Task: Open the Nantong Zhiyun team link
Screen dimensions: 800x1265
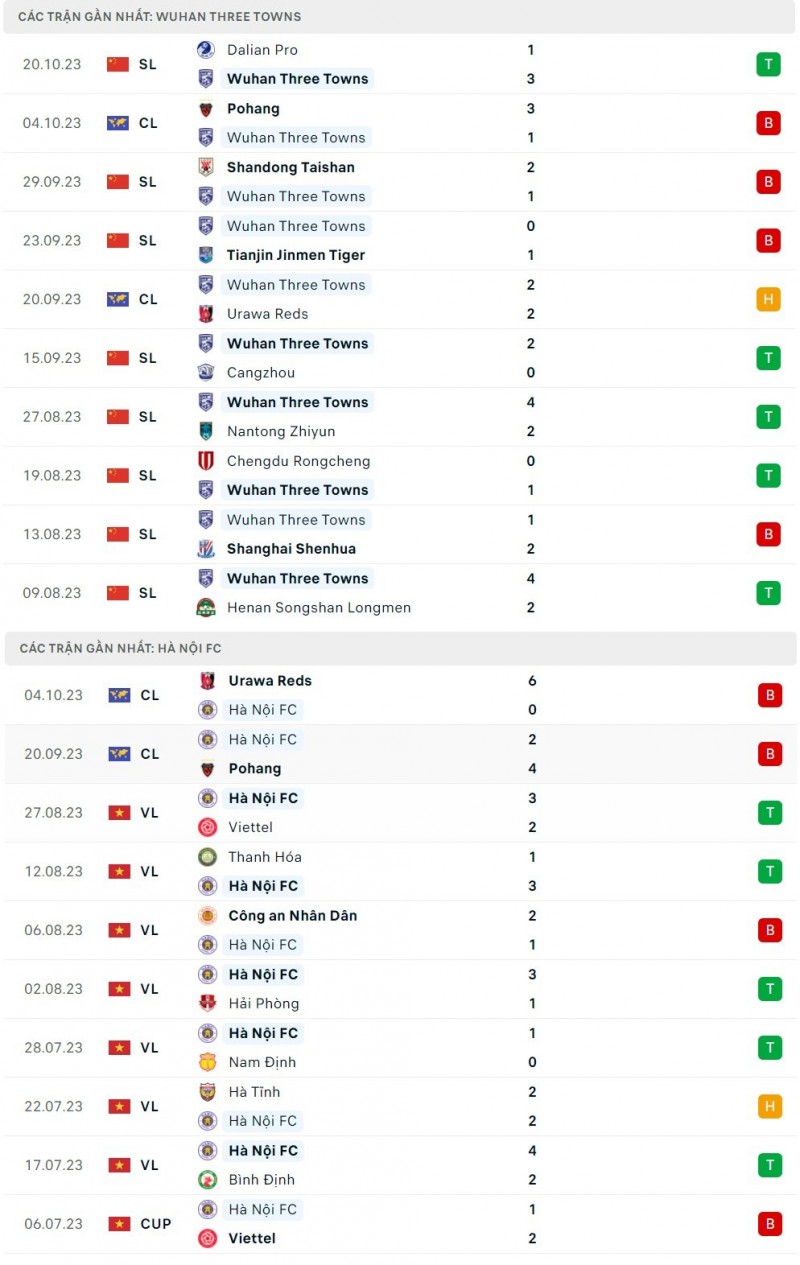Action: [x=281, y=432]
